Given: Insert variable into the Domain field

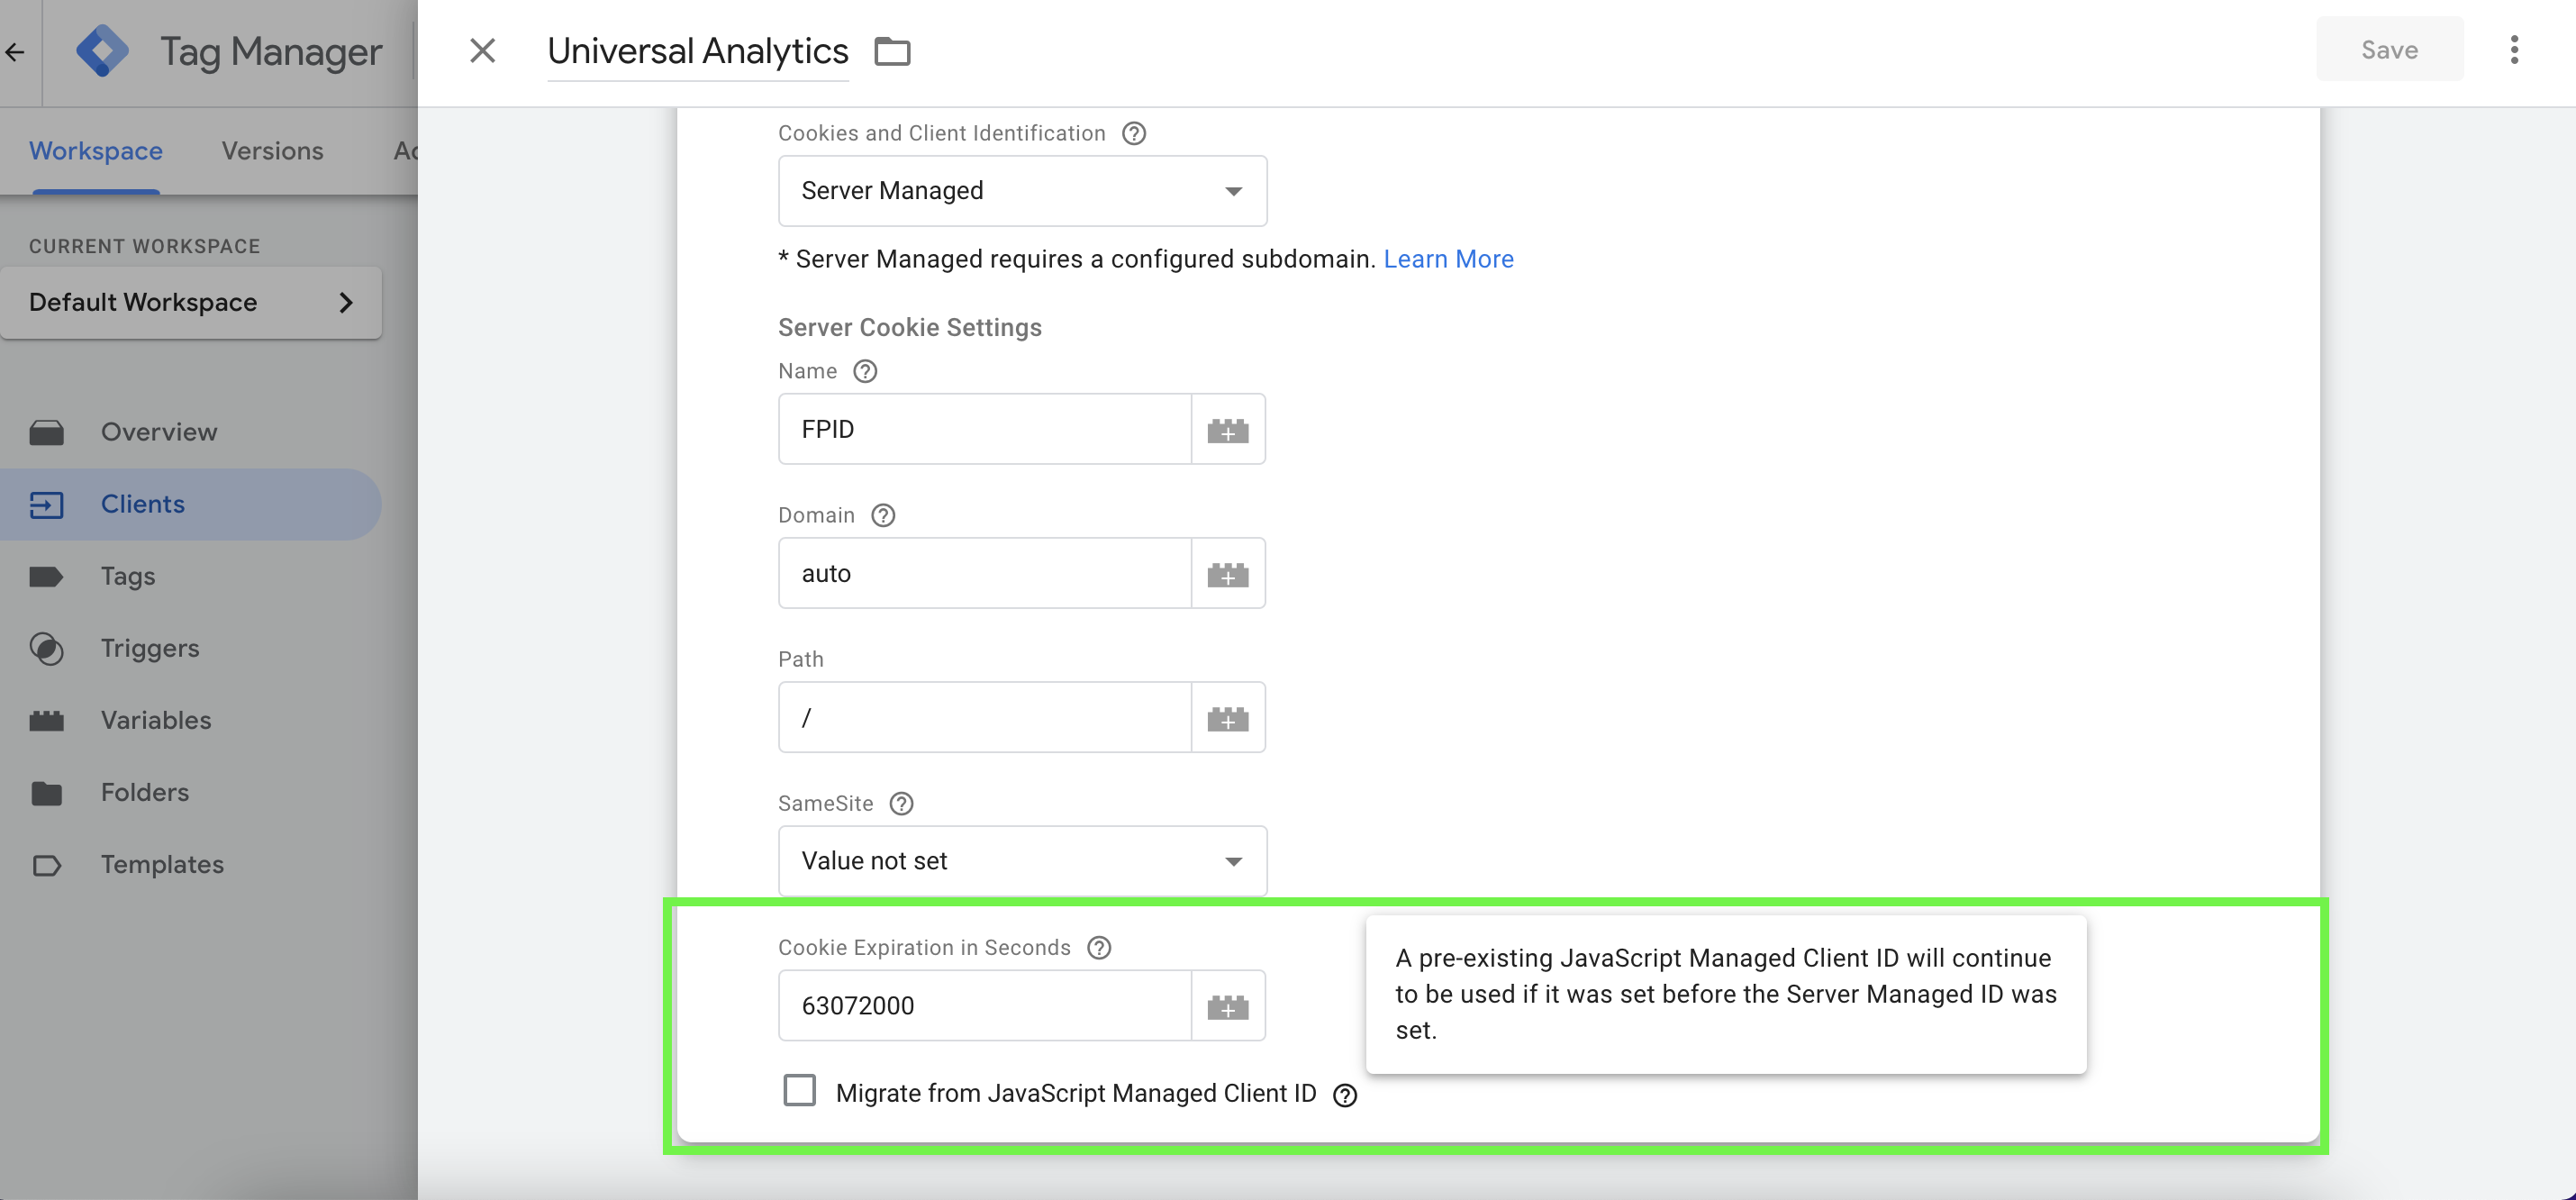Looking at the screenshot, I should (x=1228, y=573).
